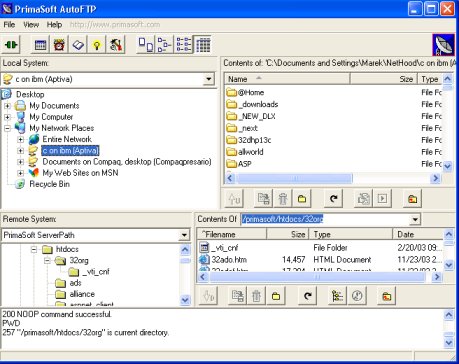Sort remote files by Filename column
The height and width of the screenshot is (364, 459).
[232, 234]
